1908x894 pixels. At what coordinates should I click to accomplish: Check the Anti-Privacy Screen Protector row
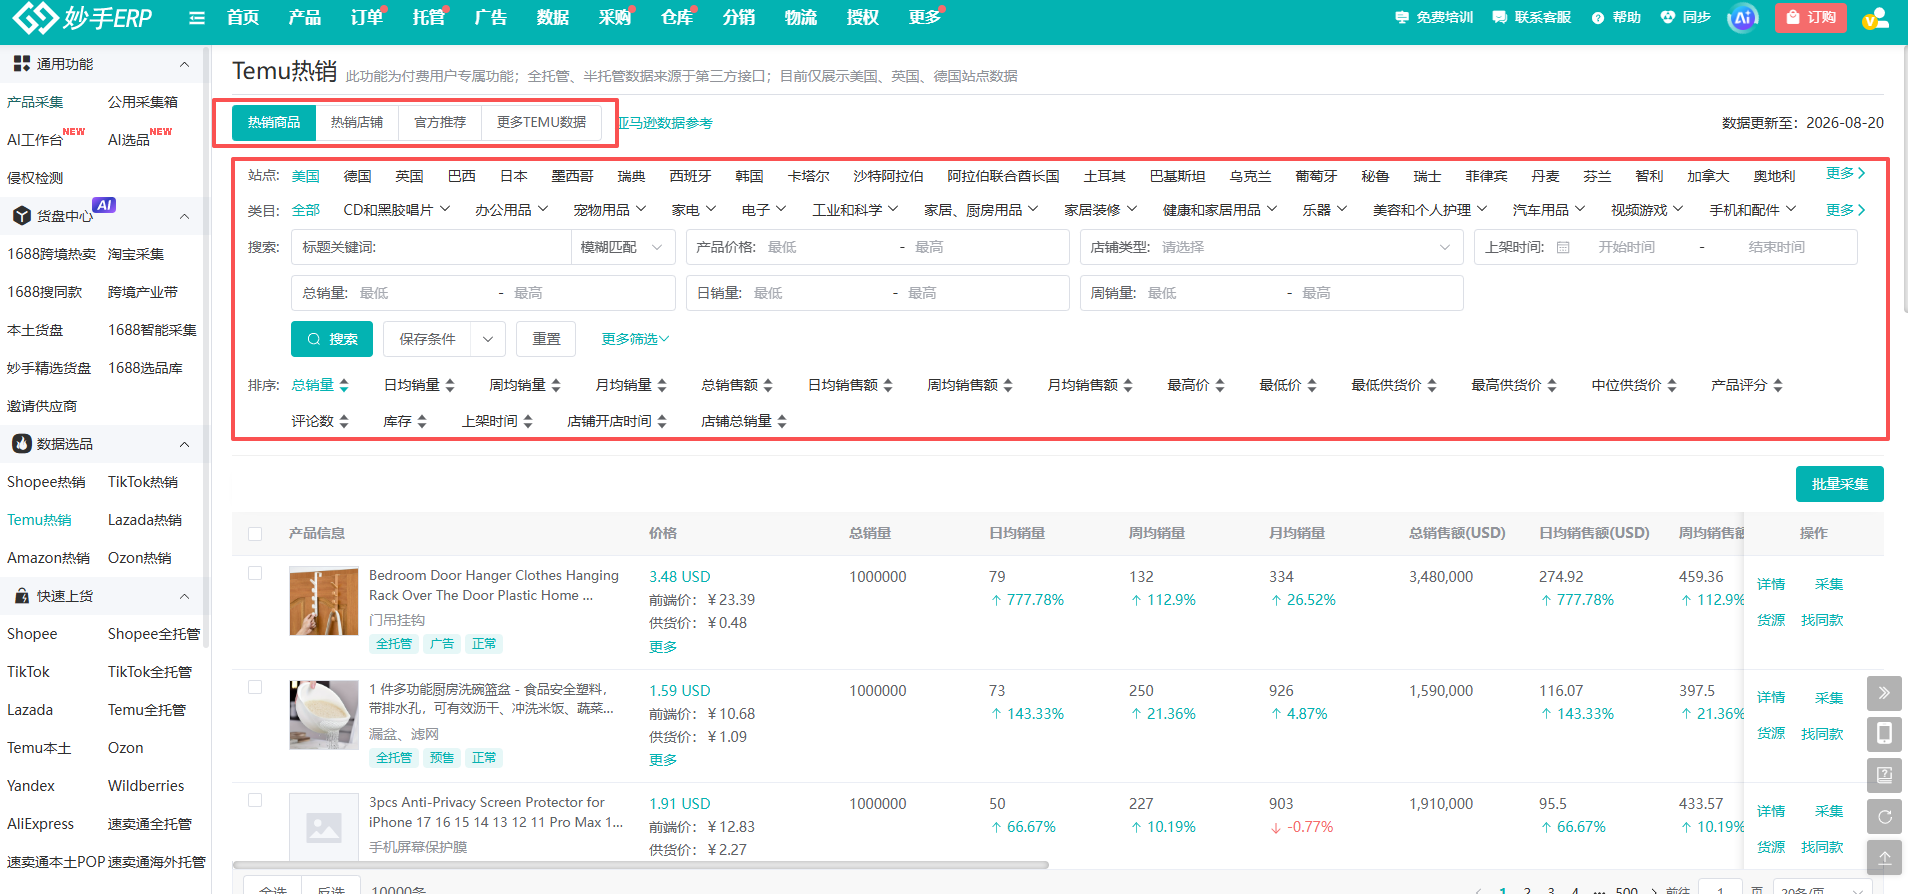click(255, 800)
